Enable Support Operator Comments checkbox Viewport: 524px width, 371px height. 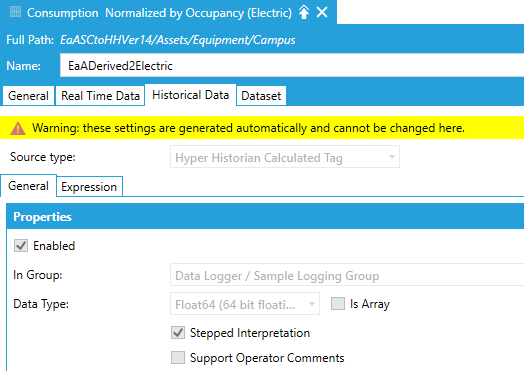178,358
